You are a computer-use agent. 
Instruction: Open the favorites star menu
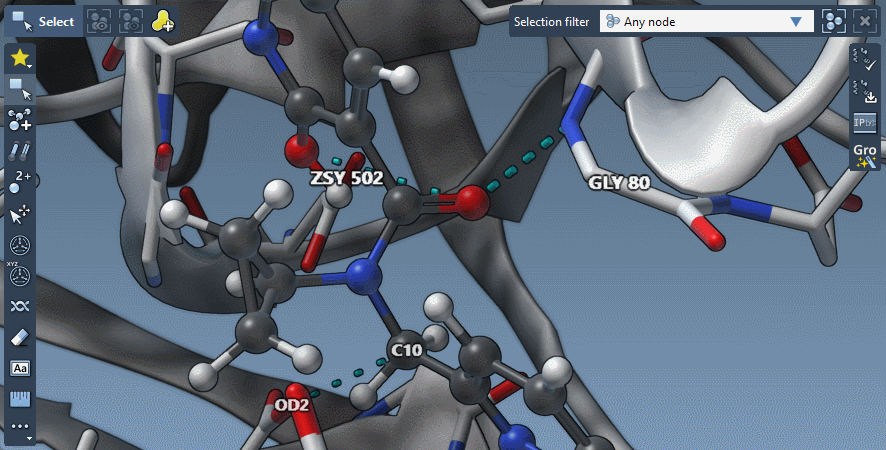pos(20,59)
